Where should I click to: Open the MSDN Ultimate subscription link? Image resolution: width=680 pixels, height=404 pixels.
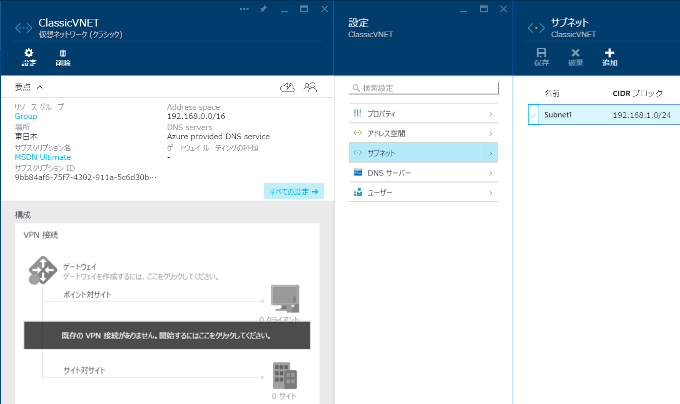tap(42, 157)
